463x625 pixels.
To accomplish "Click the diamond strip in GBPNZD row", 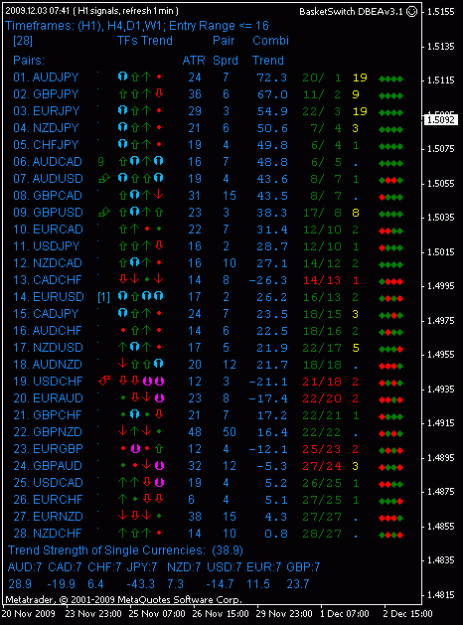I will coord(391,434).
